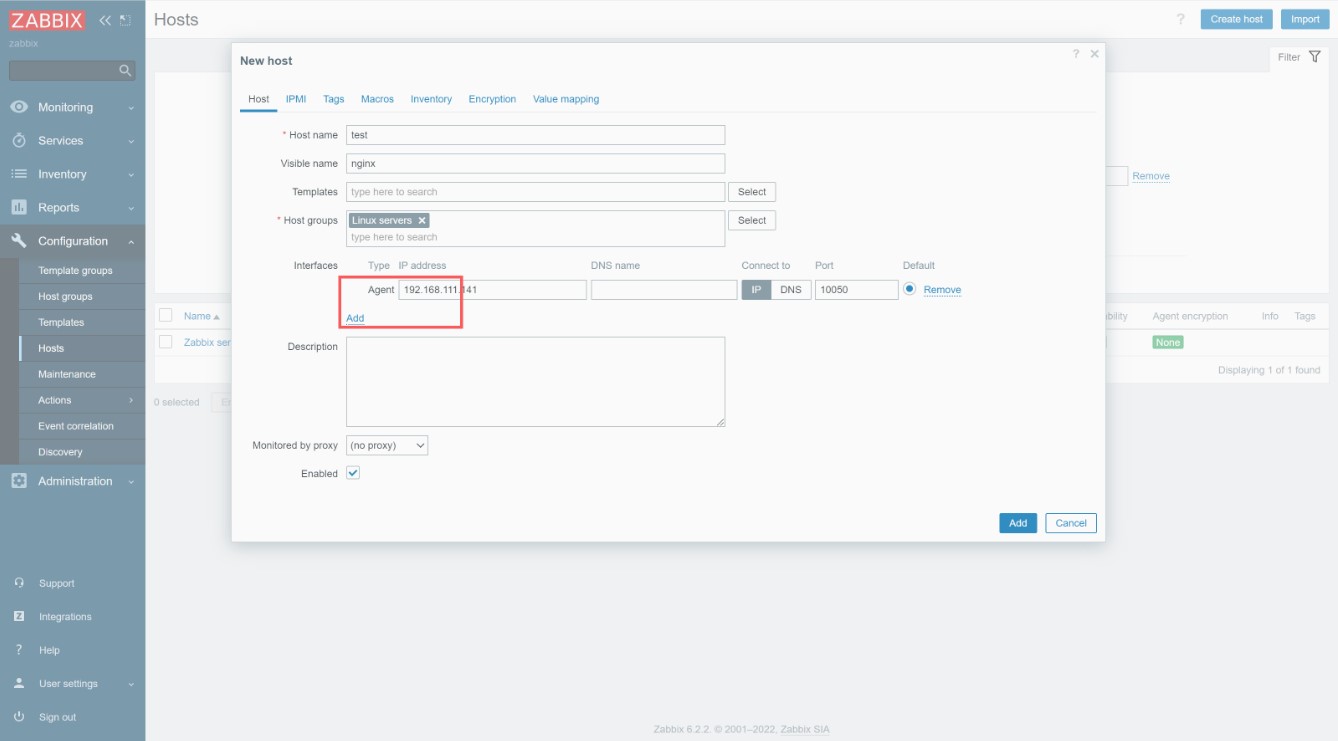Image resolution: width=1338 pixels, height=741 pixels.
Task: Open Event correlation in the sidebar
Action: pos(76,426)
